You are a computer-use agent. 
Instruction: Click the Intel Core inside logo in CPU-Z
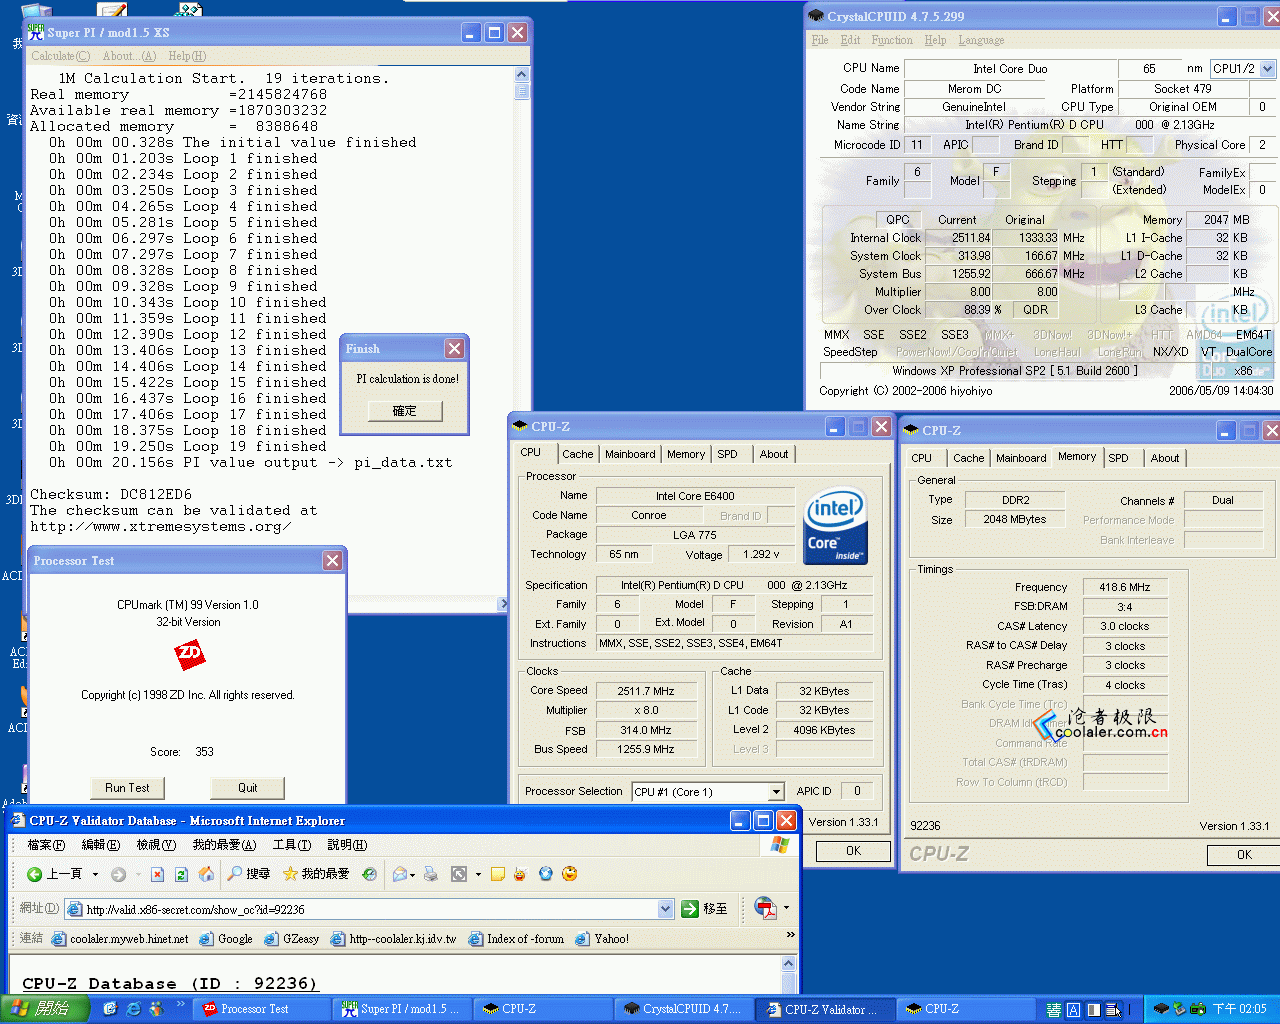point(836,526)
